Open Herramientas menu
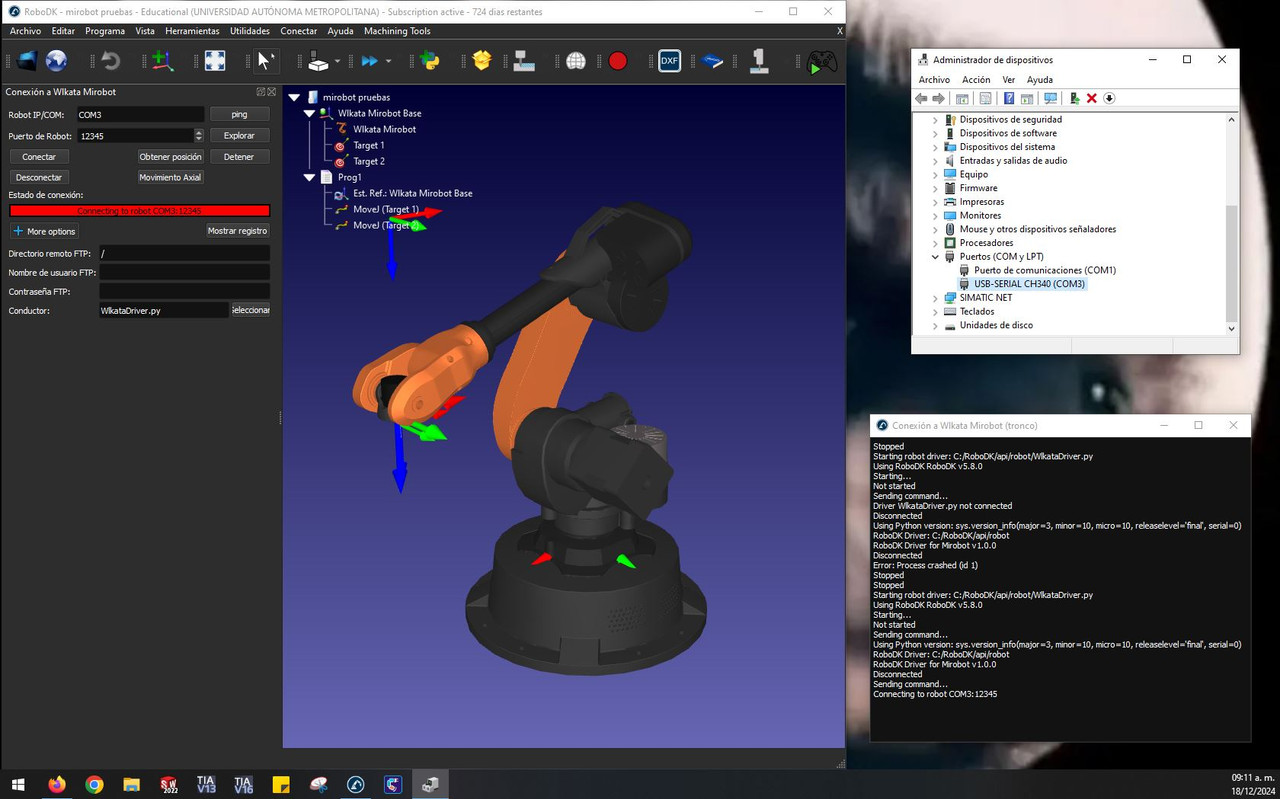 pos(192,31)
